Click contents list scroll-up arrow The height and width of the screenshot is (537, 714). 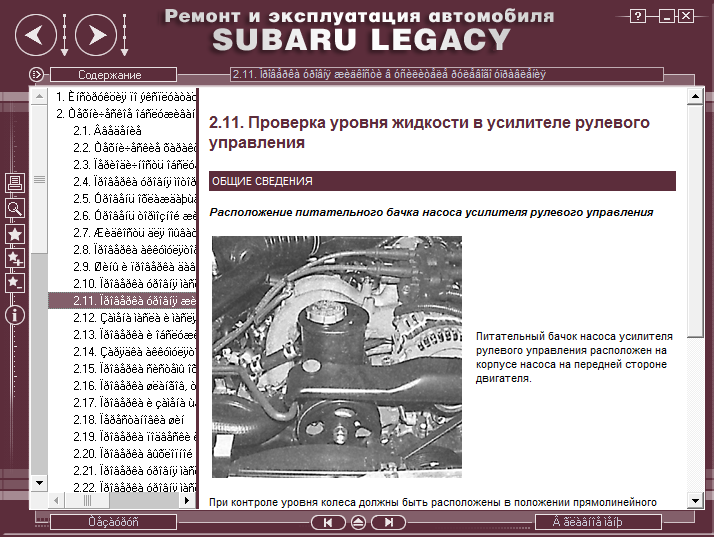click(39, 97)
